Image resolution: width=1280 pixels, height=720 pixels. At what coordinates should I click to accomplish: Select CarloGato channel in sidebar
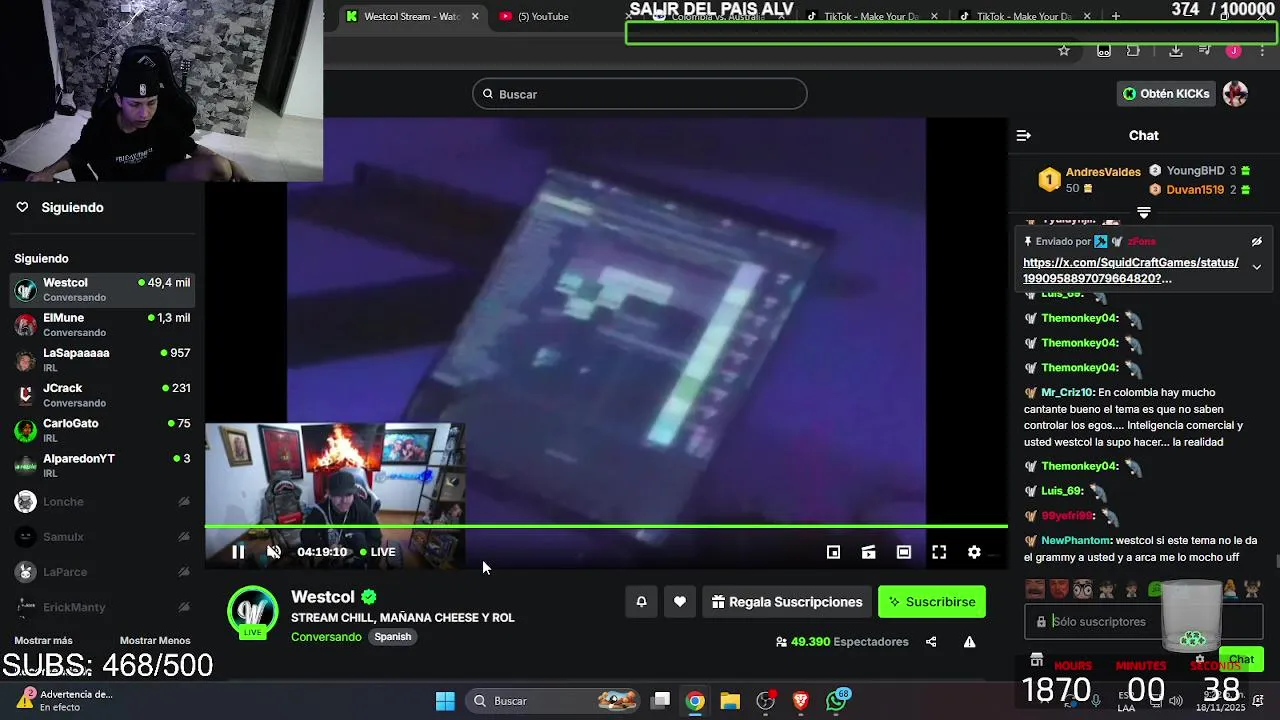(102, 430)
